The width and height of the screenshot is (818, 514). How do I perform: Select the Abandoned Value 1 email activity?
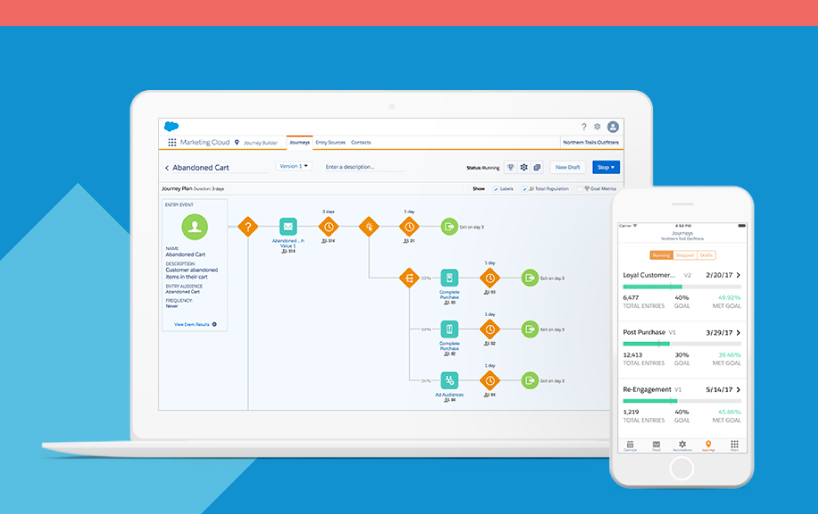click(x=288, y=226)
